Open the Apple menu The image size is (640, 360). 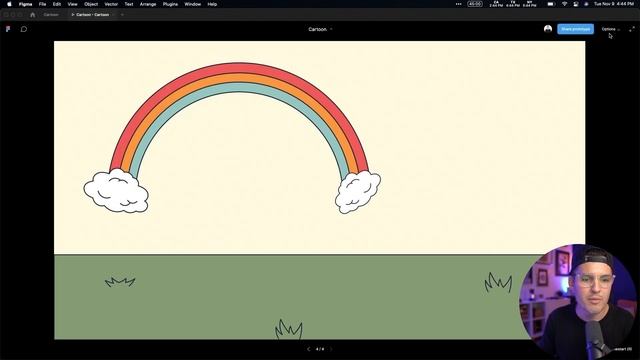9,4
